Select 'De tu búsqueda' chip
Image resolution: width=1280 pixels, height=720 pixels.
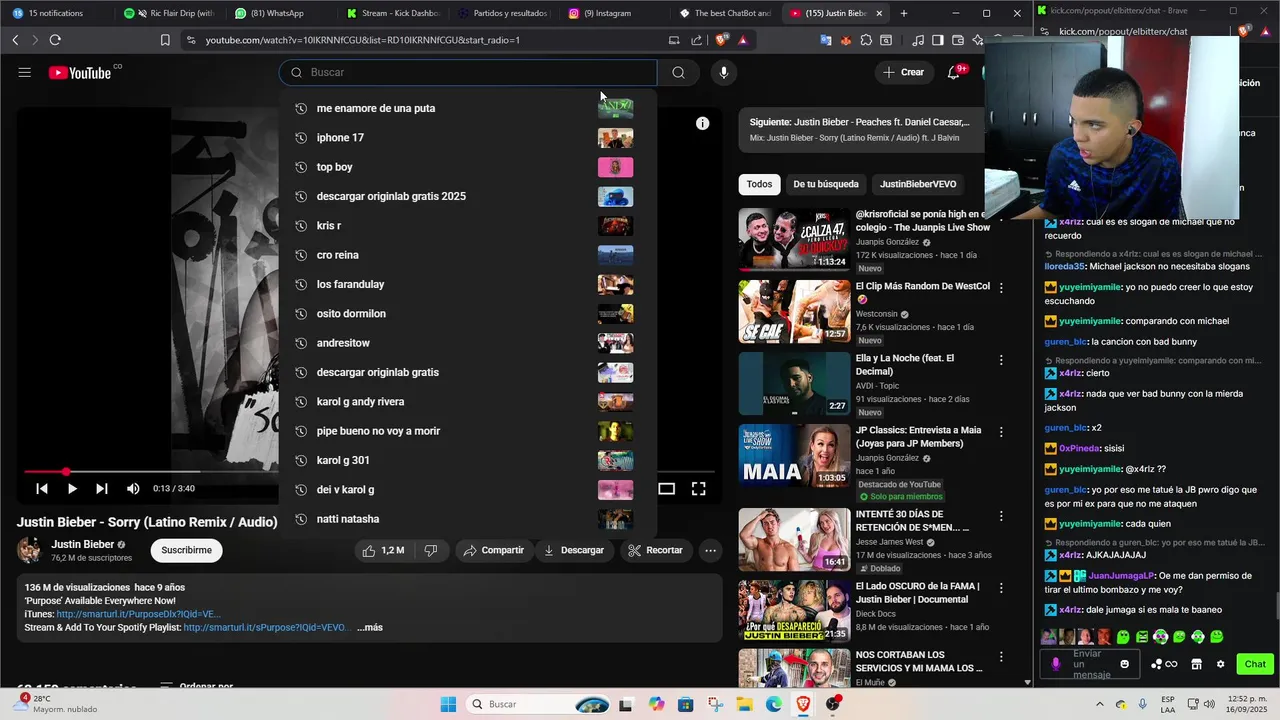[825, 184]
